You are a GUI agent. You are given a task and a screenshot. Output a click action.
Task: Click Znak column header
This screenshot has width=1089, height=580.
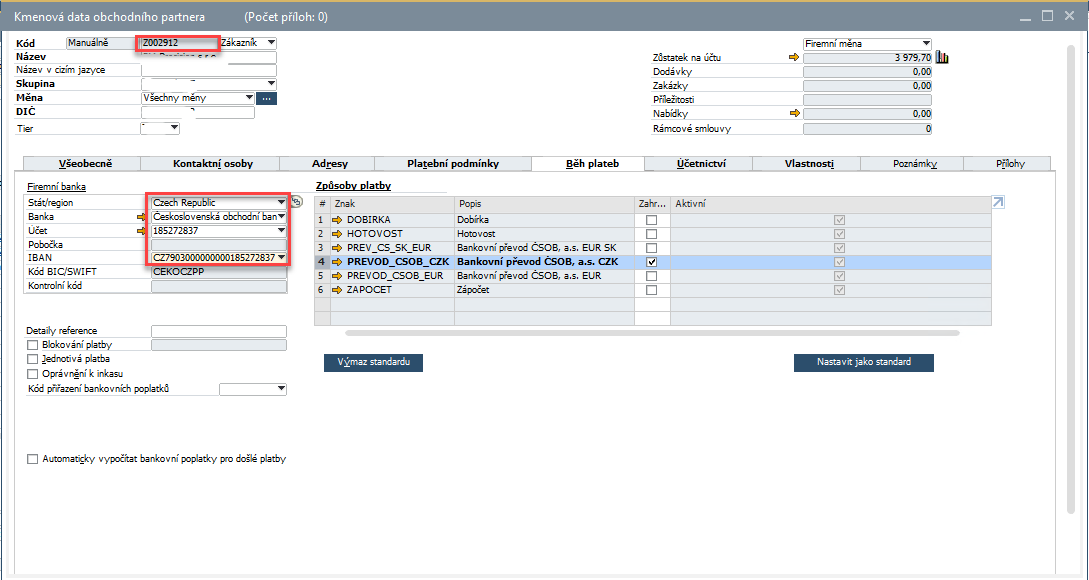point(392,204)
